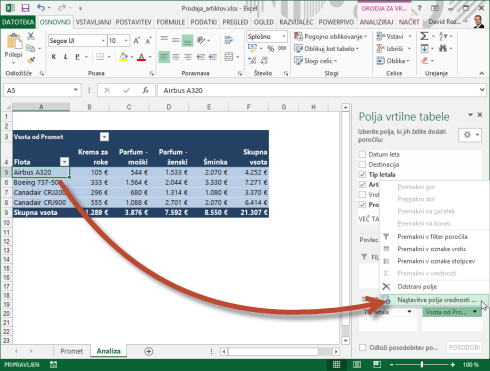Pick the yellow fill color button
This screenshot has height=371, width=490.
123,57
